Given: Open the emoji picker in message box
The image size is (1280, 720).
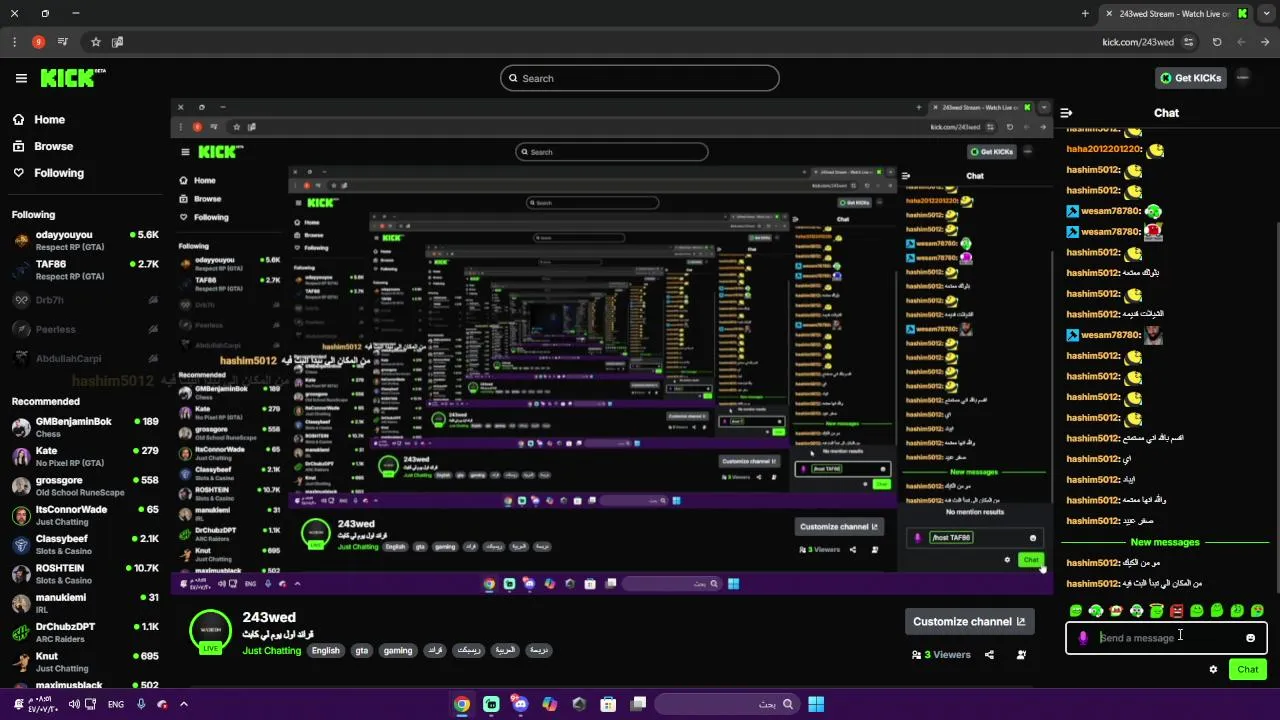Looking at the screenshot, I should click(1250, 638).
